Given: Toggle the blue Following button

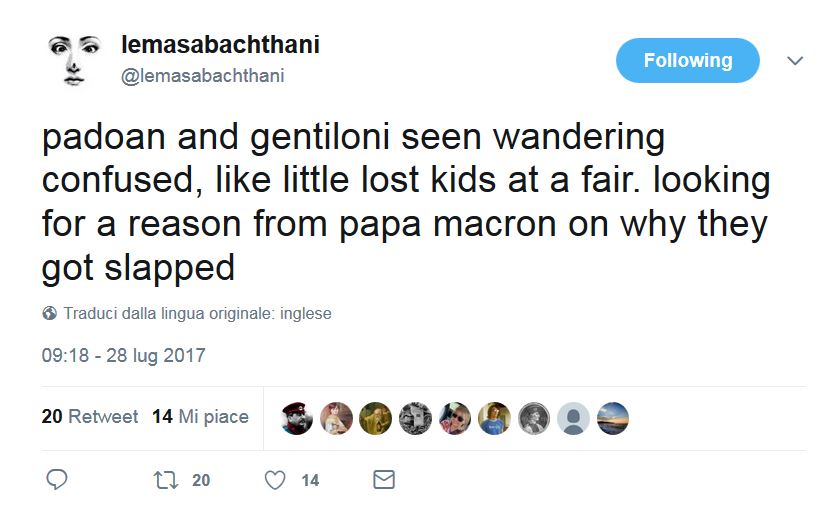Looking at the screenshot, I should (688, 60).
